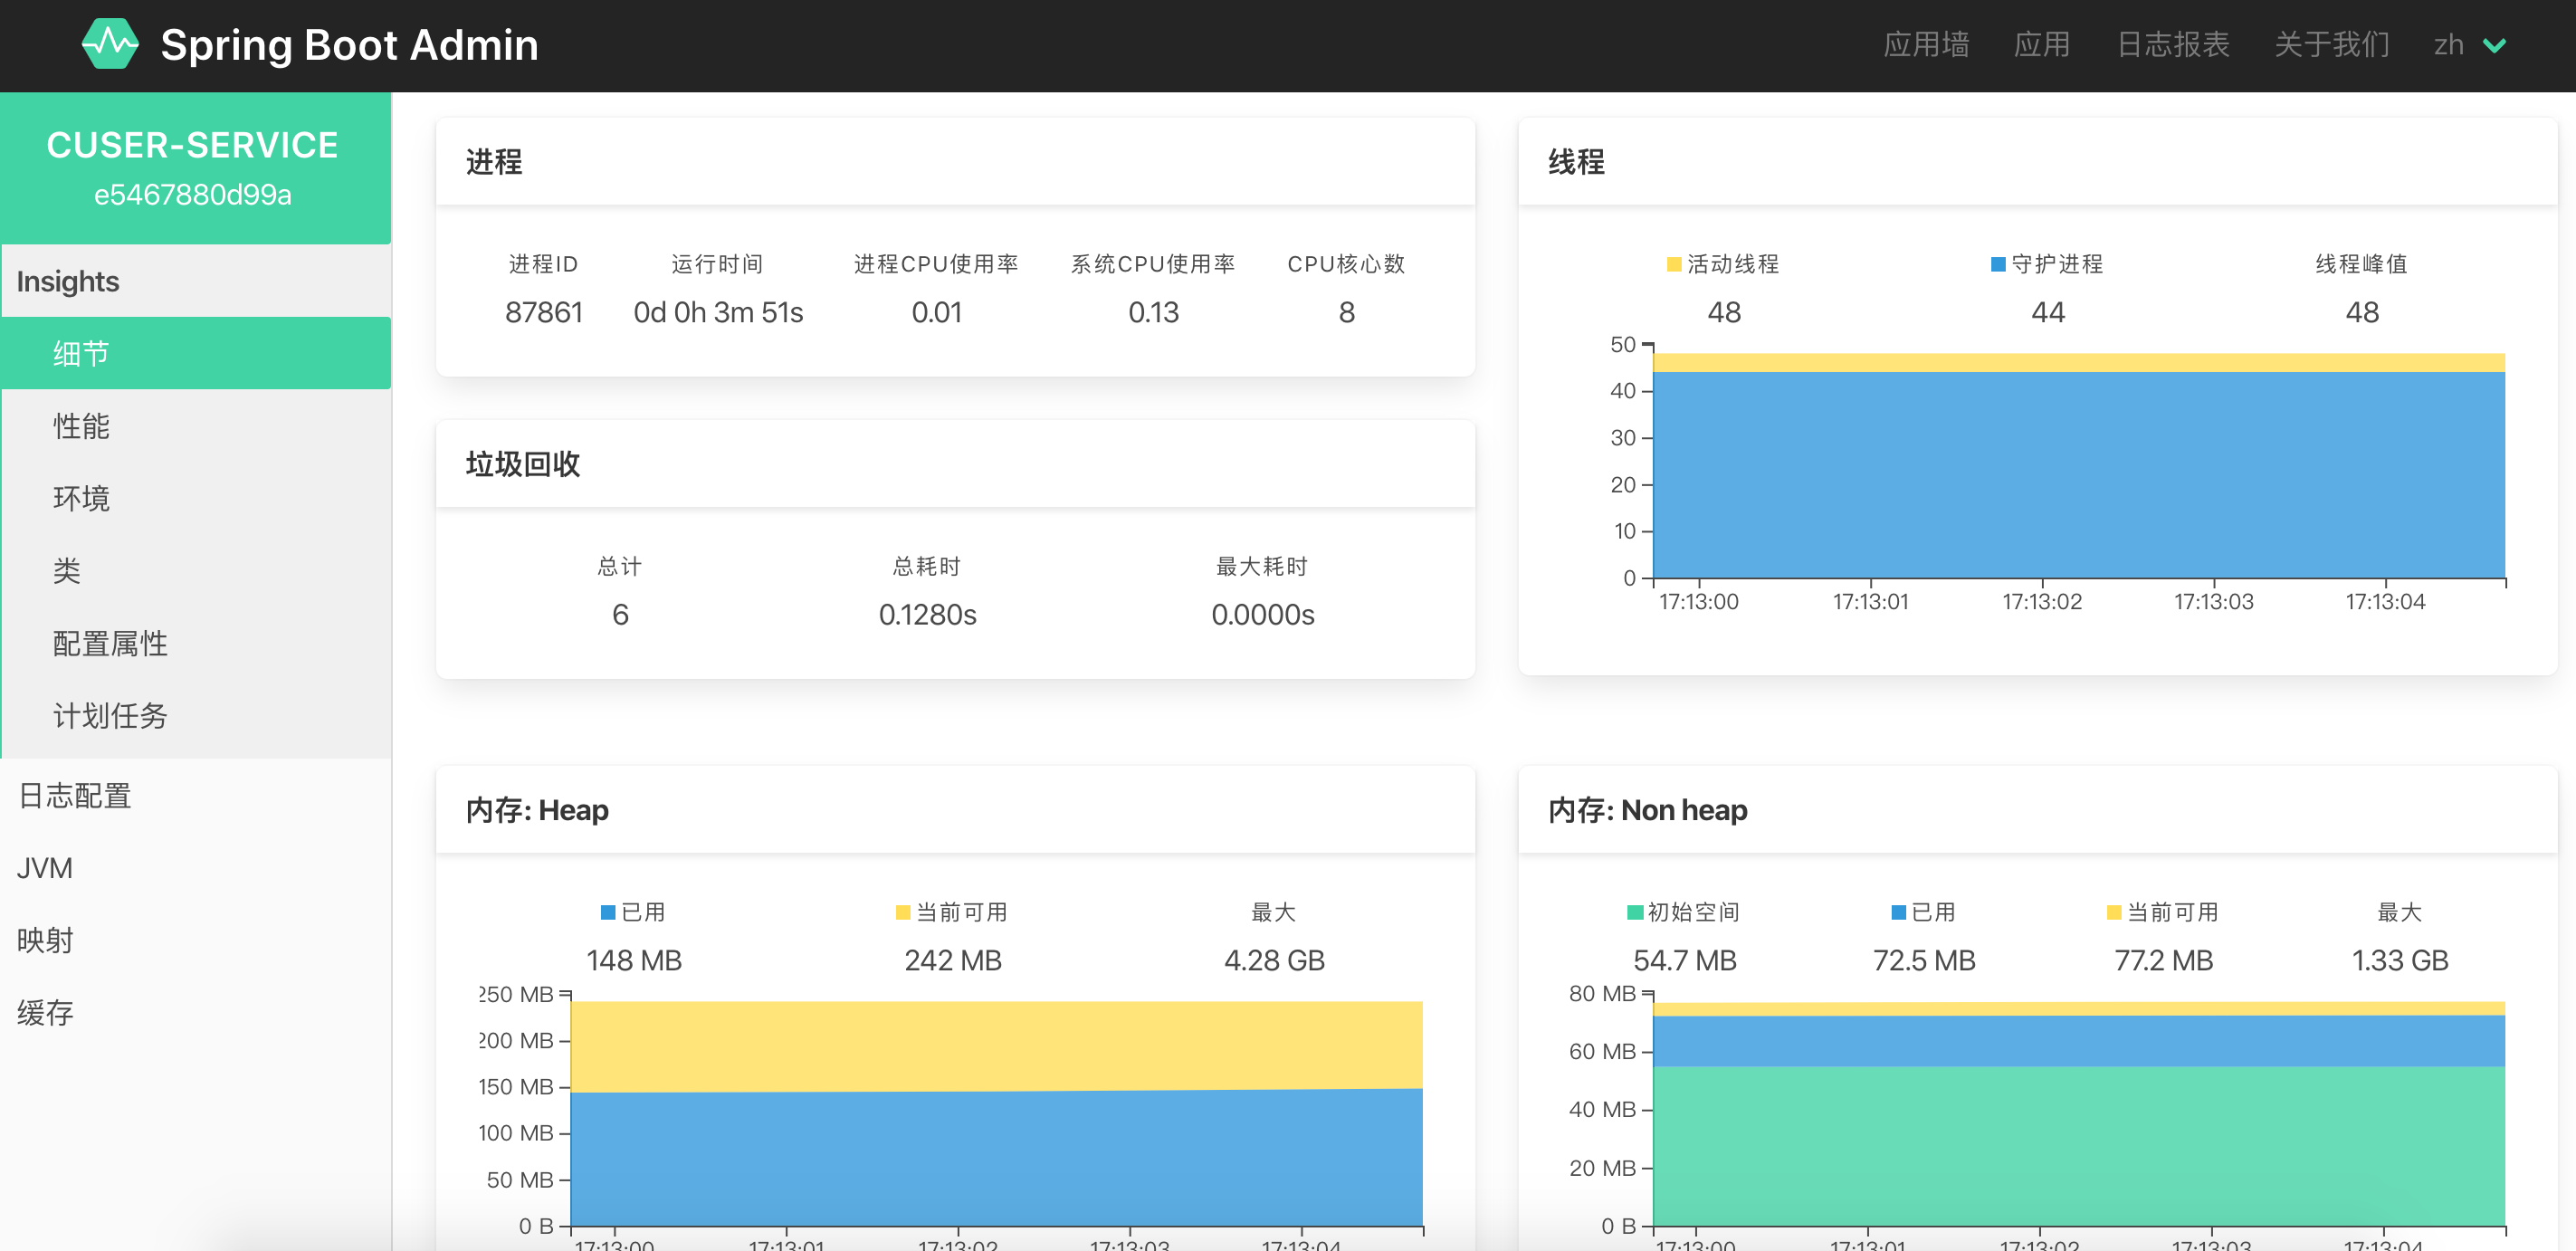The height and width of the screenshot is (1251, 2576).
Task: Open 计划任务 in the sidebar
Action: pyautogui.click(x=196, y=715)
